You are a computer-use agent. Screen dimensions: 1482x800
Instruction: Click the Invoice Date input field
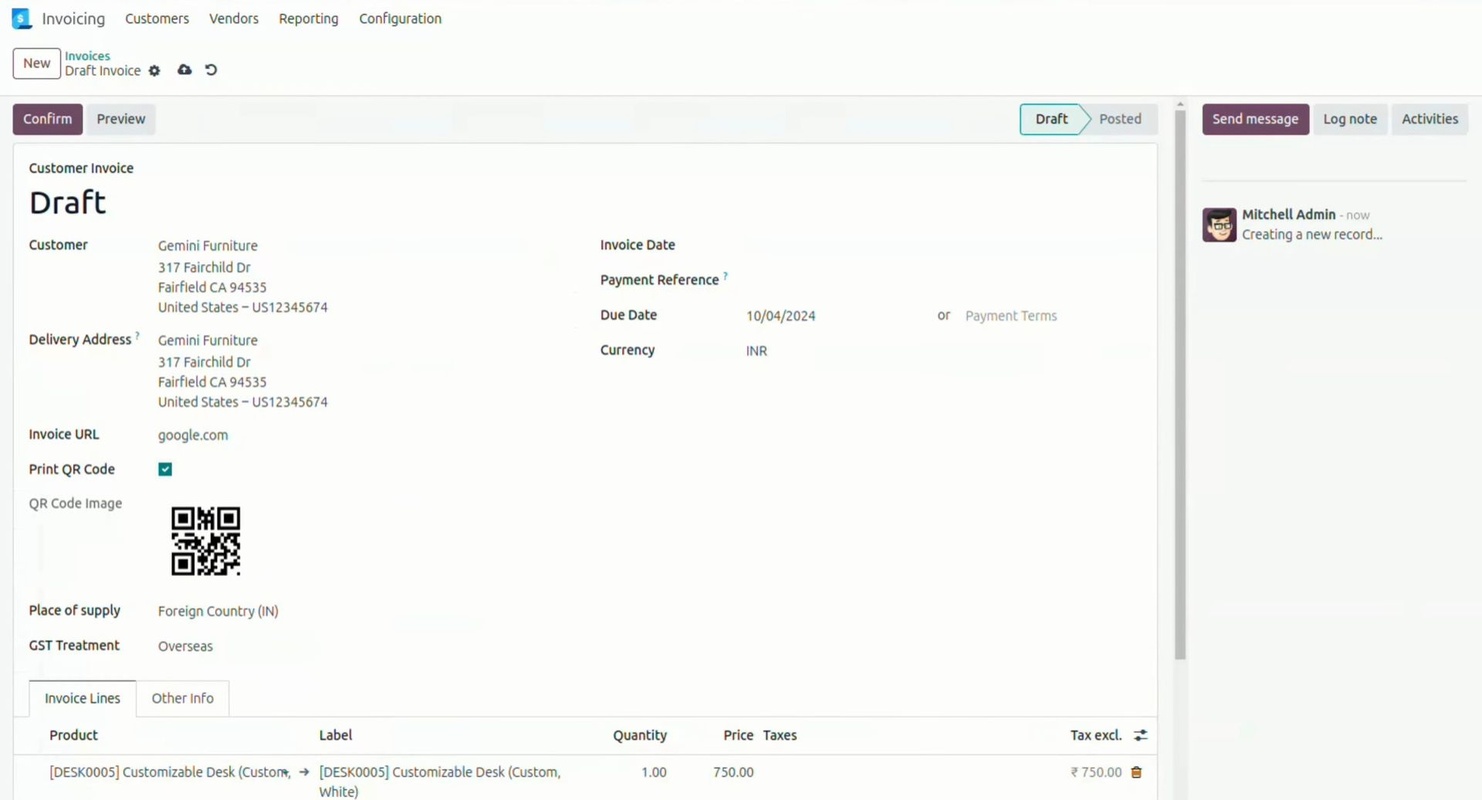(830, 245)
